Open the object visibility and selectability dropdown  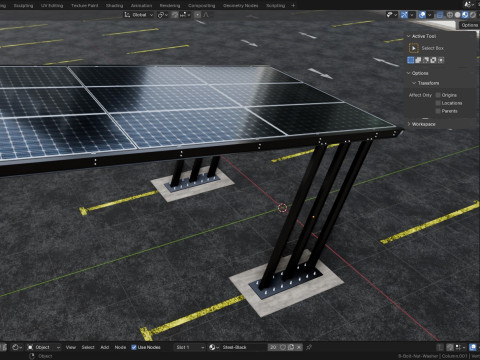(x=391, y=15)
